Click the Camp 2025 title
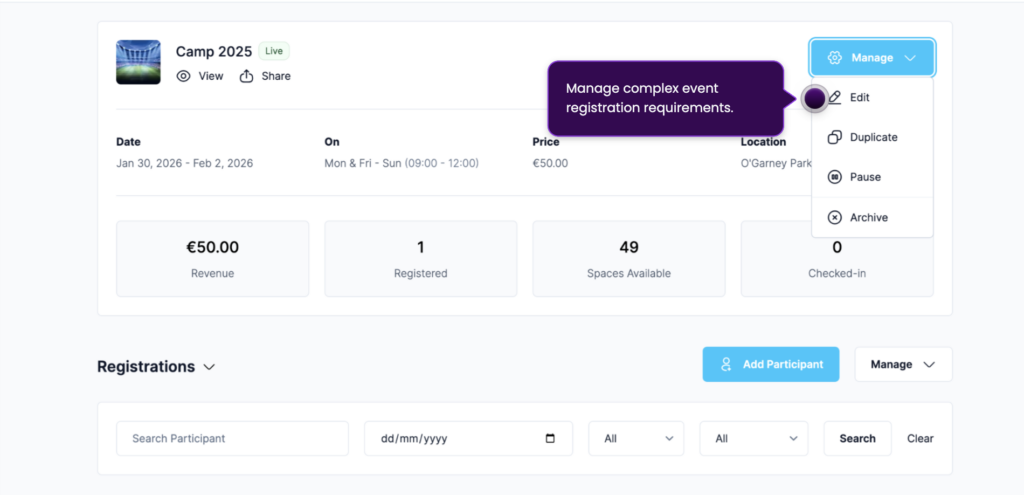The width and height of the screenshot is (1024, 495). (214, 52)
